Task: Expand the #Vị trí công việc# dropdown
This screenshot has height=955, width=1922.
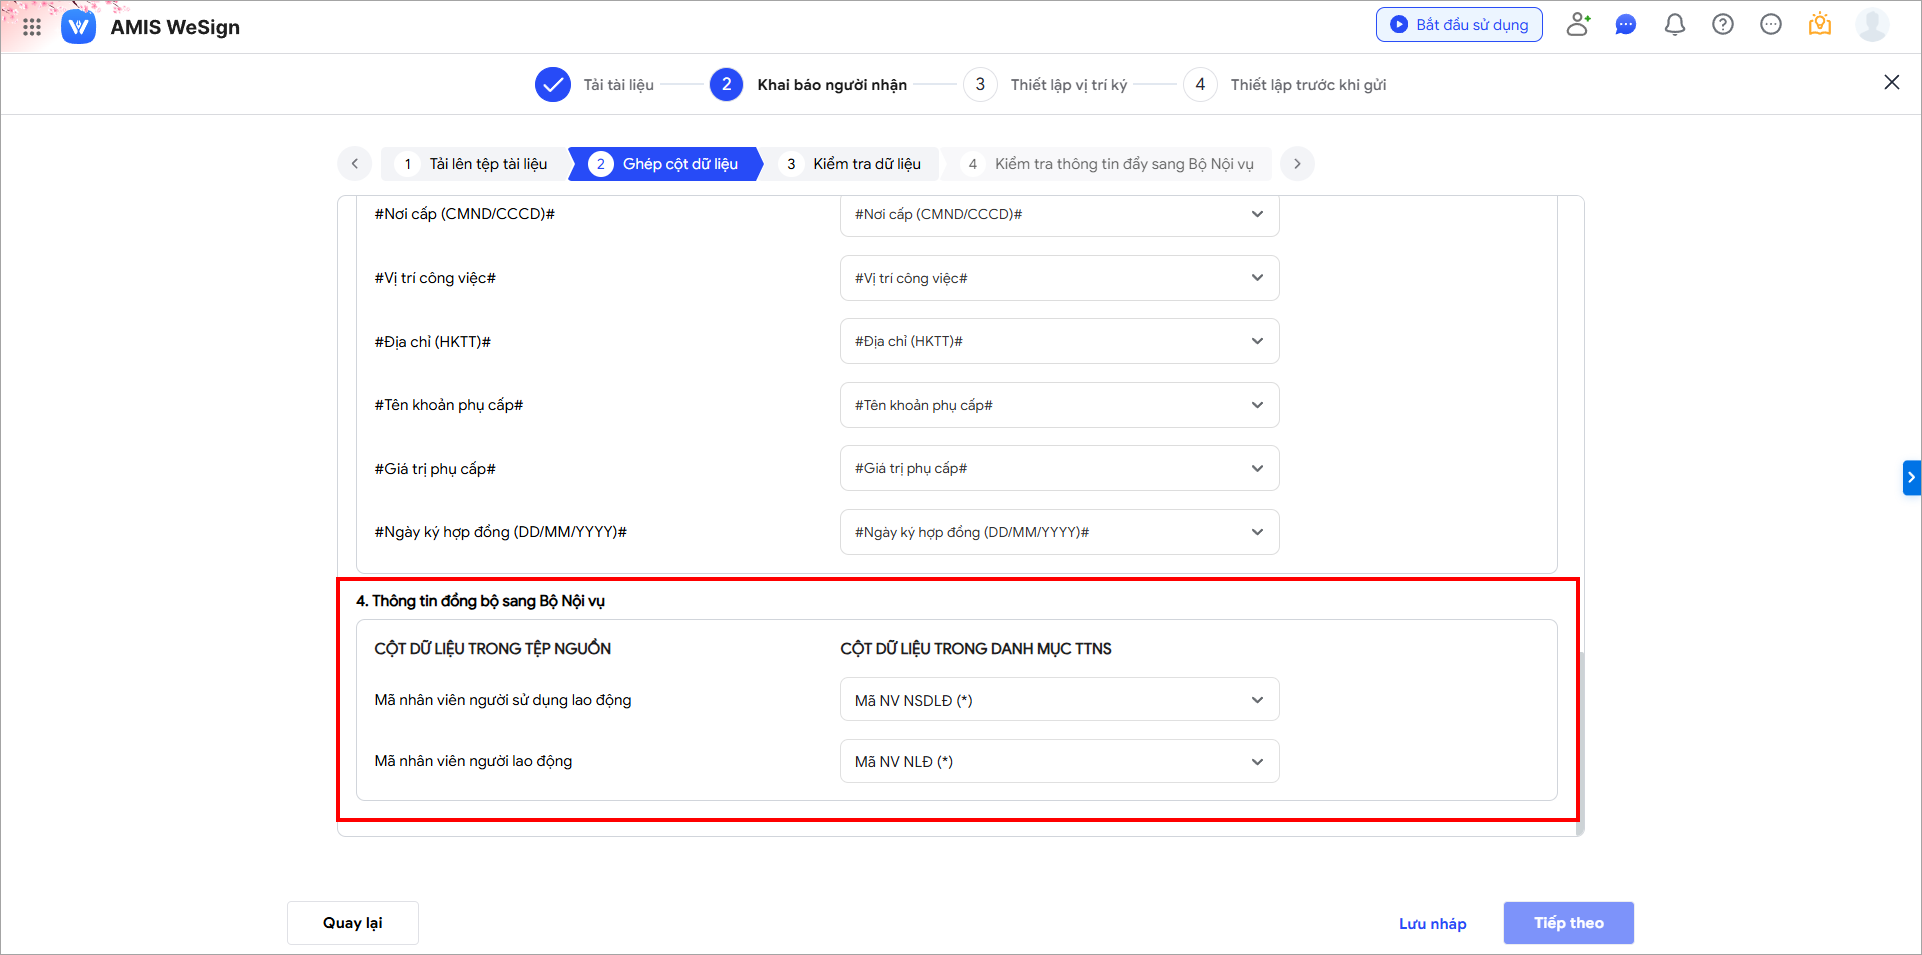Action: pyautogui.click(x=1059, y=278)
